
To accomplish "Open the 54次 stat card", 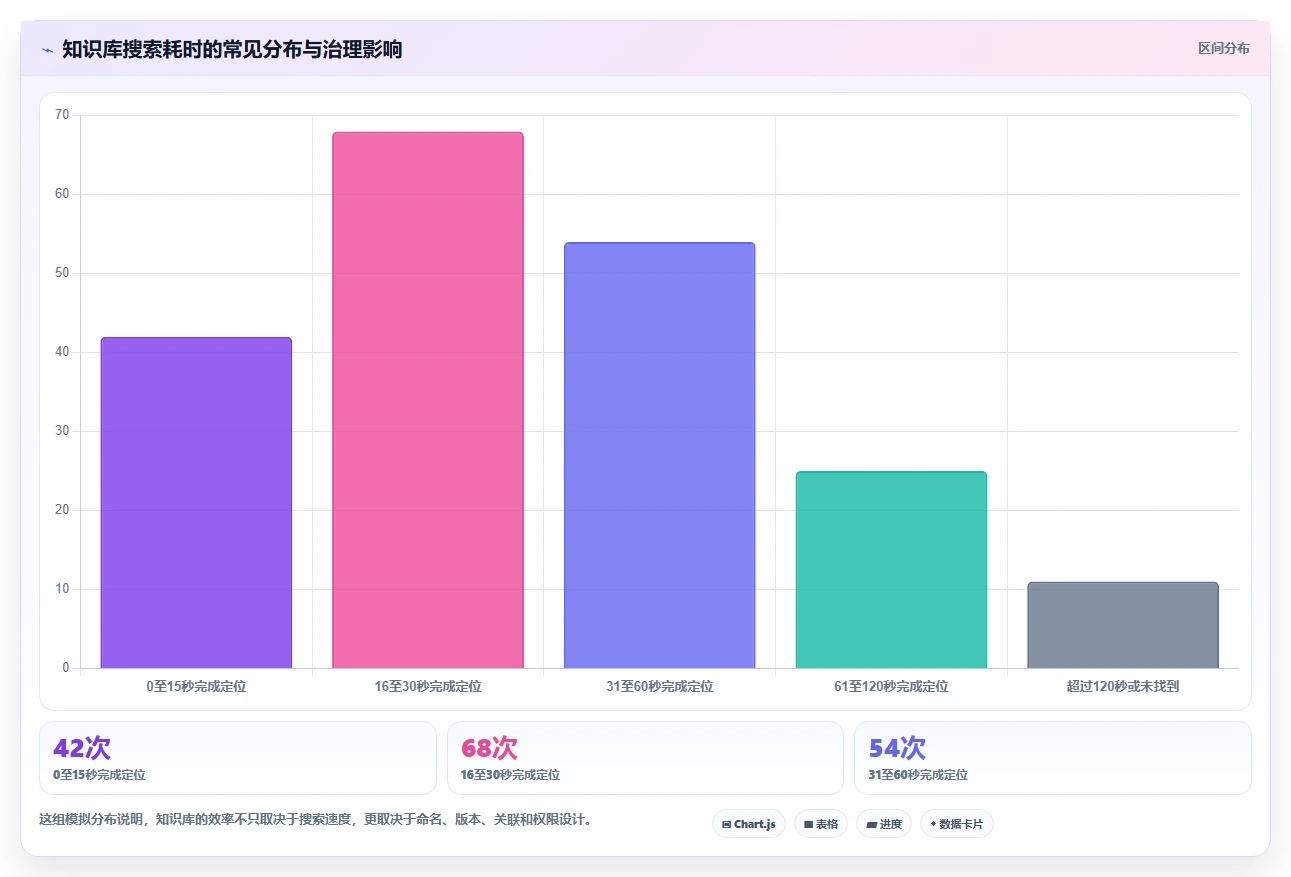I will (x=1053, y=758).
